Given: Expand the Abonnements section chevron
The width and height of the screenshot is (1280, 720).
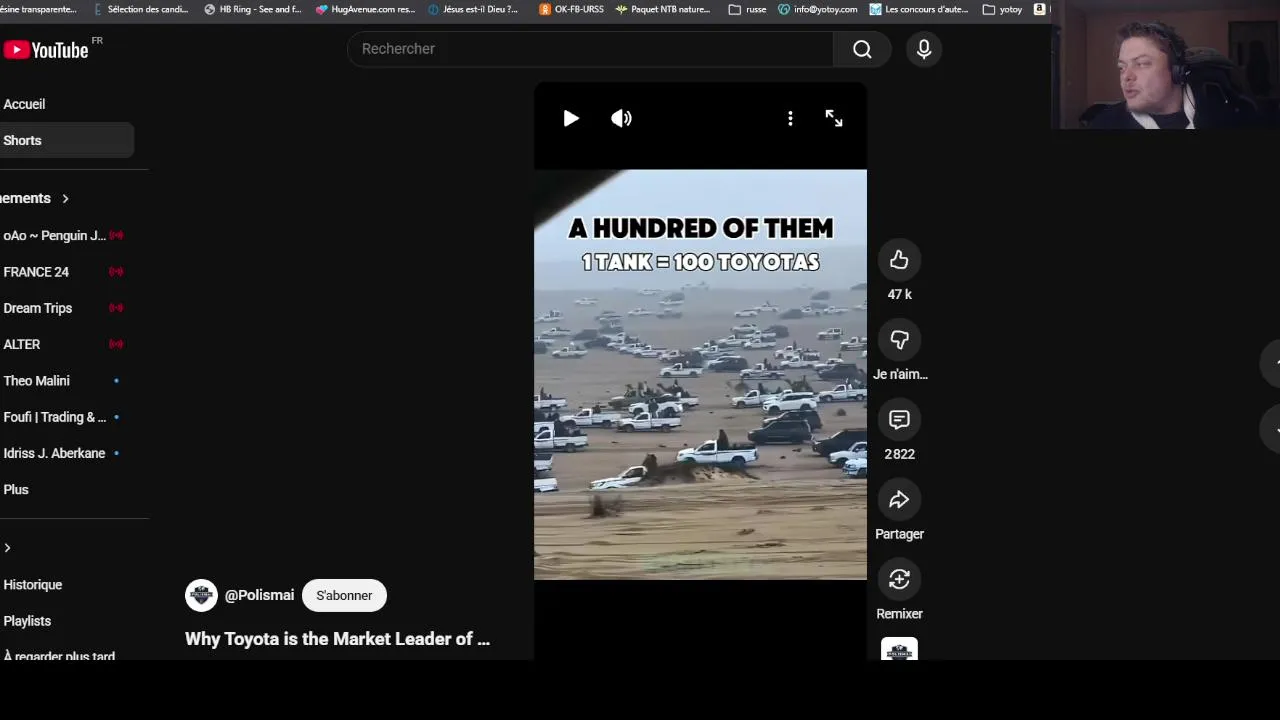Looking at the screenshot, I should pyautogui.click(x=65, y=199).
